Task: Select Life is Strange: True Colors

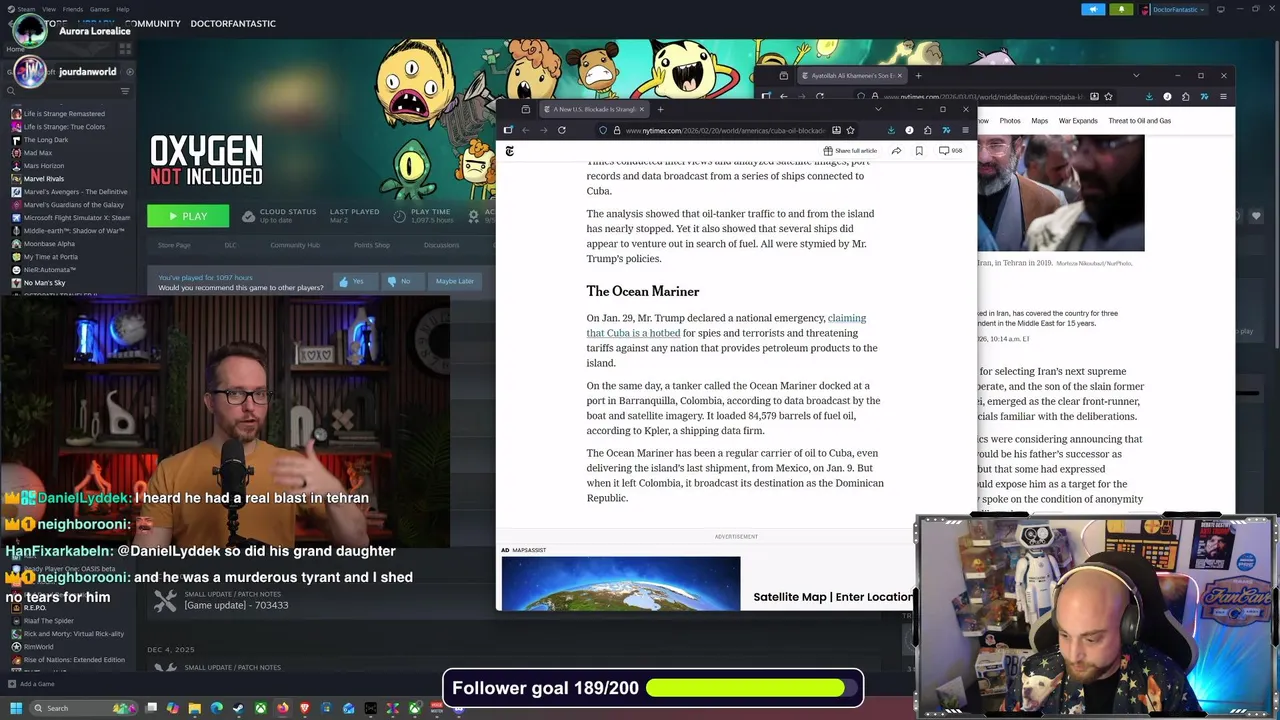Action: click(x=64, y=127)
